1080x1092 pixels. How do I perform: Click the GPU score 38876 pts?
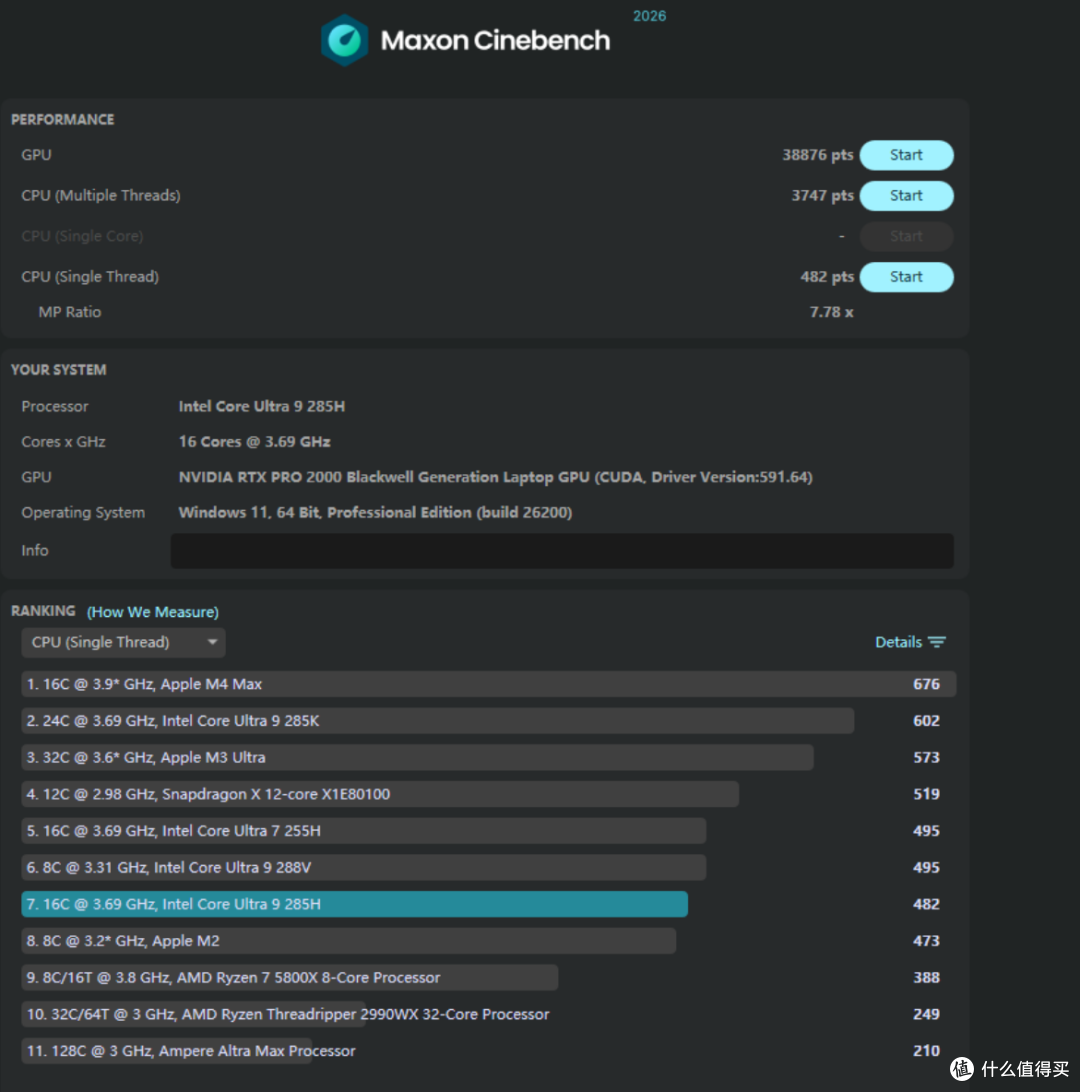click(x=817, y=155)
